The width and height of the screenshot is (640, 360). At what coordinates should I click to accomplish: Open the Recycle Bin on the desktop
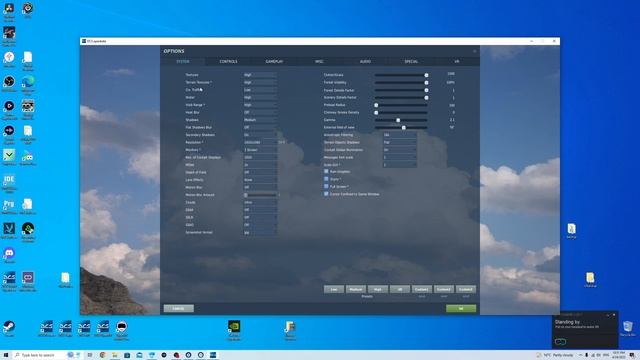point(628,328)
